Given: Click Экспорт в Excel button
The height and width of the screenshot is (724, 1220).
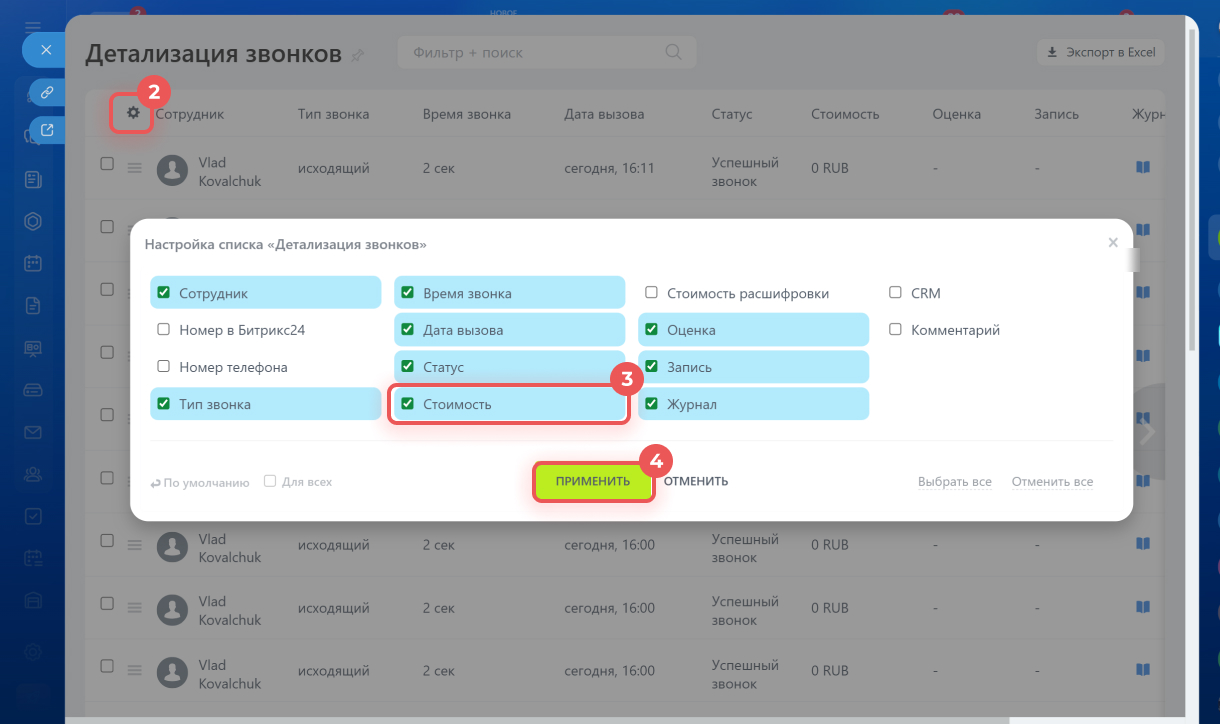Looking at the screenshot, I should point(1101,52).
